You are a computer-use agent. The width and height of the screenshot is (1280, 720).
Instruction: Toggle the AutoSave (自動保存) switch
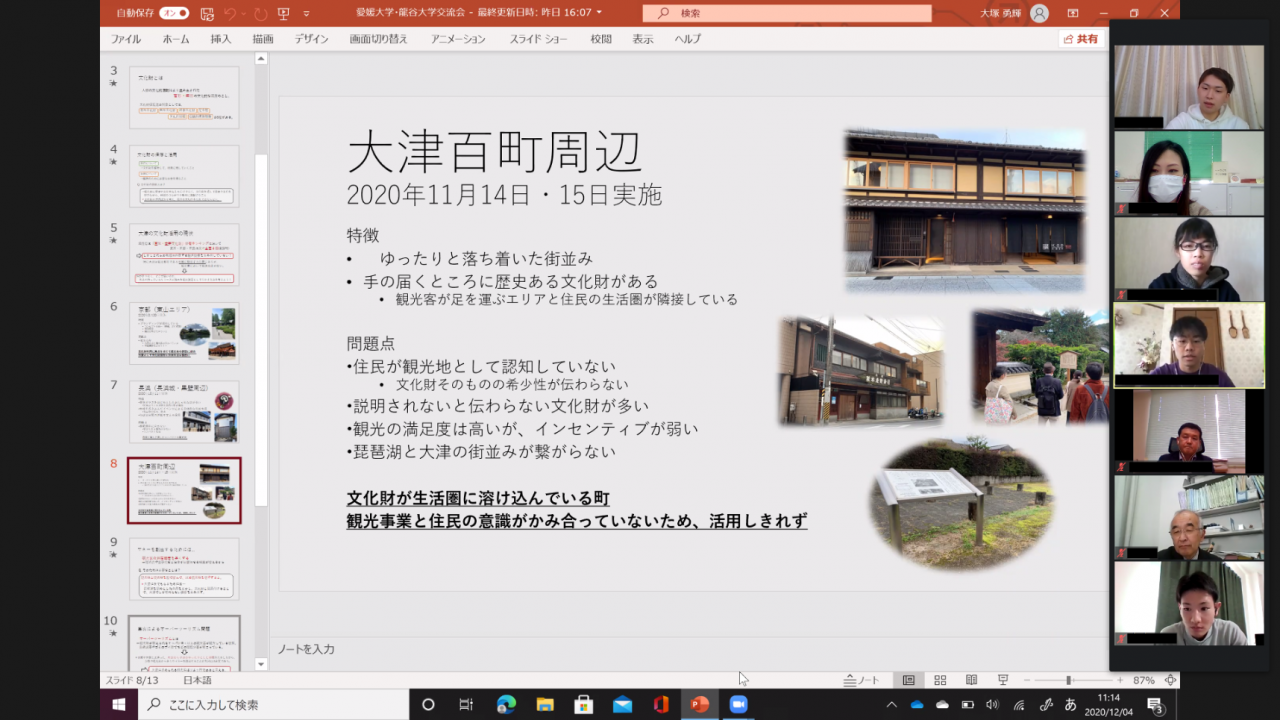pyautogui.click(x=174, y=13)
